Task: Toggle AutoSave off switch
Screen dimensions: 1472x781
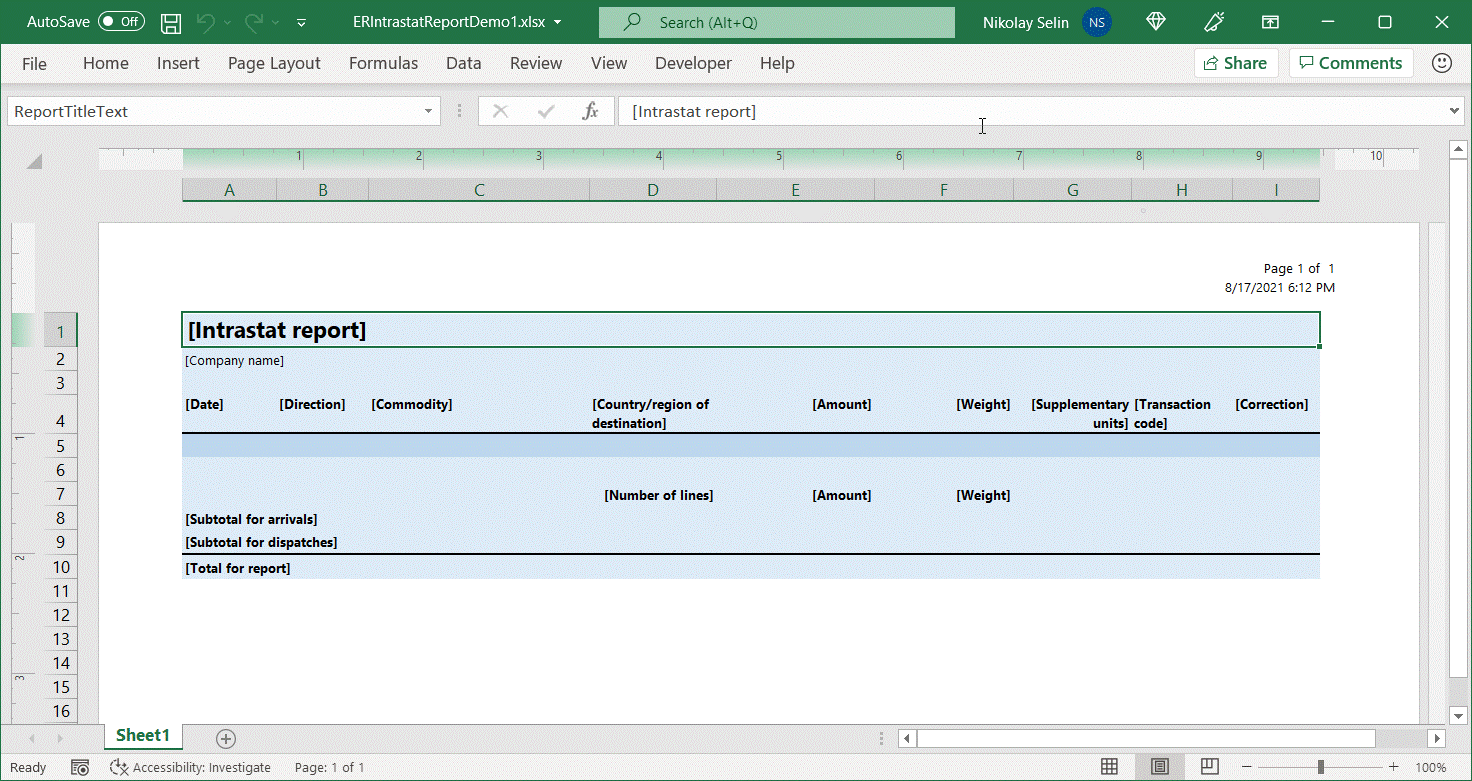Action: pyautogui.click(x=120, y=21)
